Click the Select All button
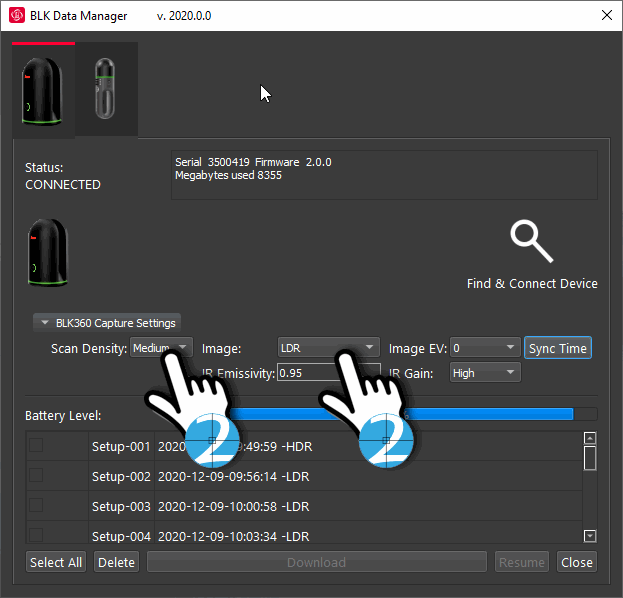The width and height of the screenshot is (623, 598). click(56, 562)
